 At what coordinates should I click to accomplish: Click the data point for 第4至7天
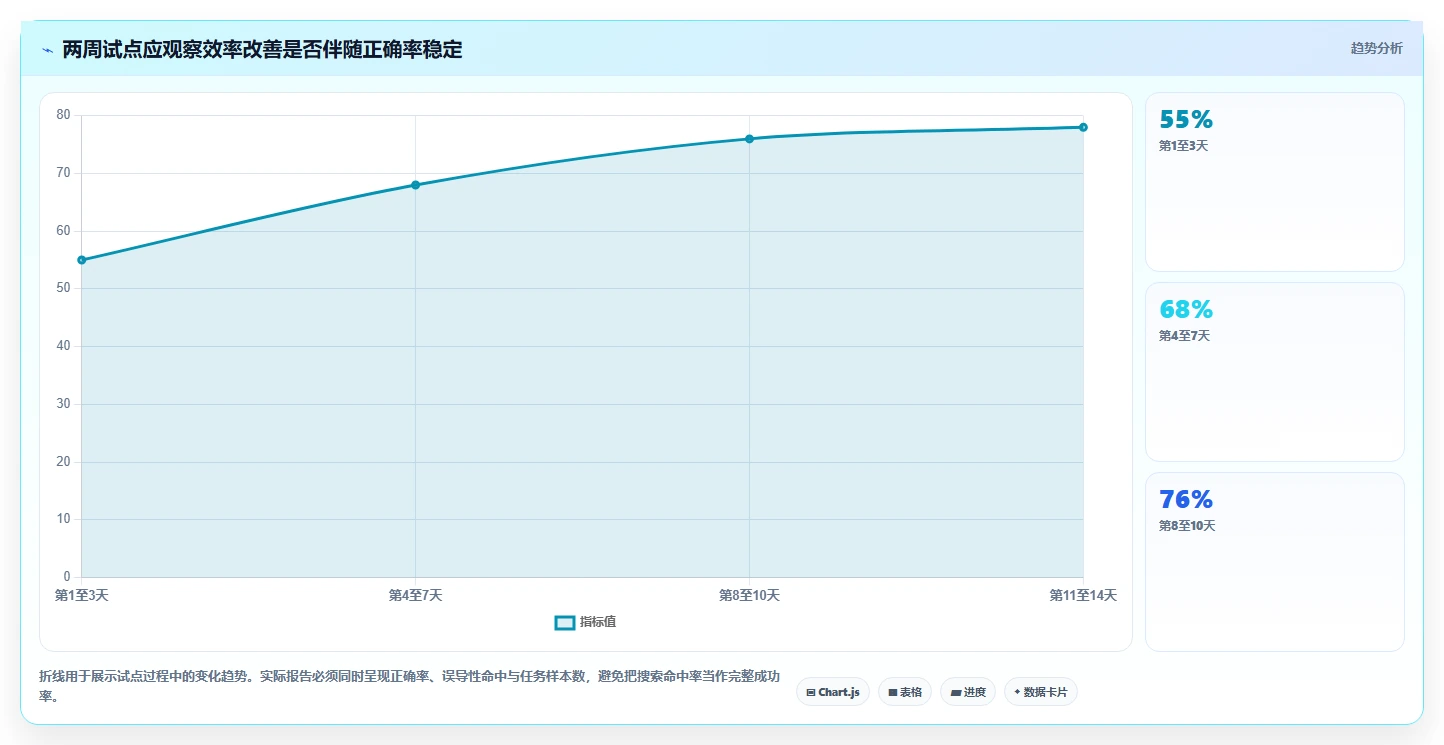tap(416, 185)
